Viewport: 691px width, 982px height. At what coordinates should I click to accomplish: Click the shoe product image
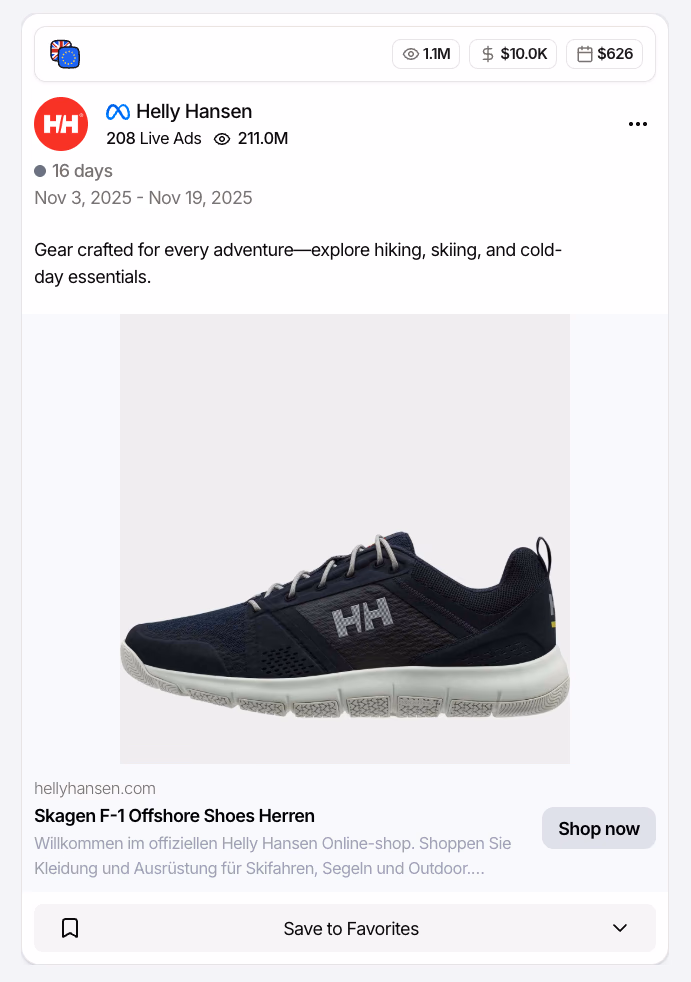pyautogui.click(x=345, y=538)
